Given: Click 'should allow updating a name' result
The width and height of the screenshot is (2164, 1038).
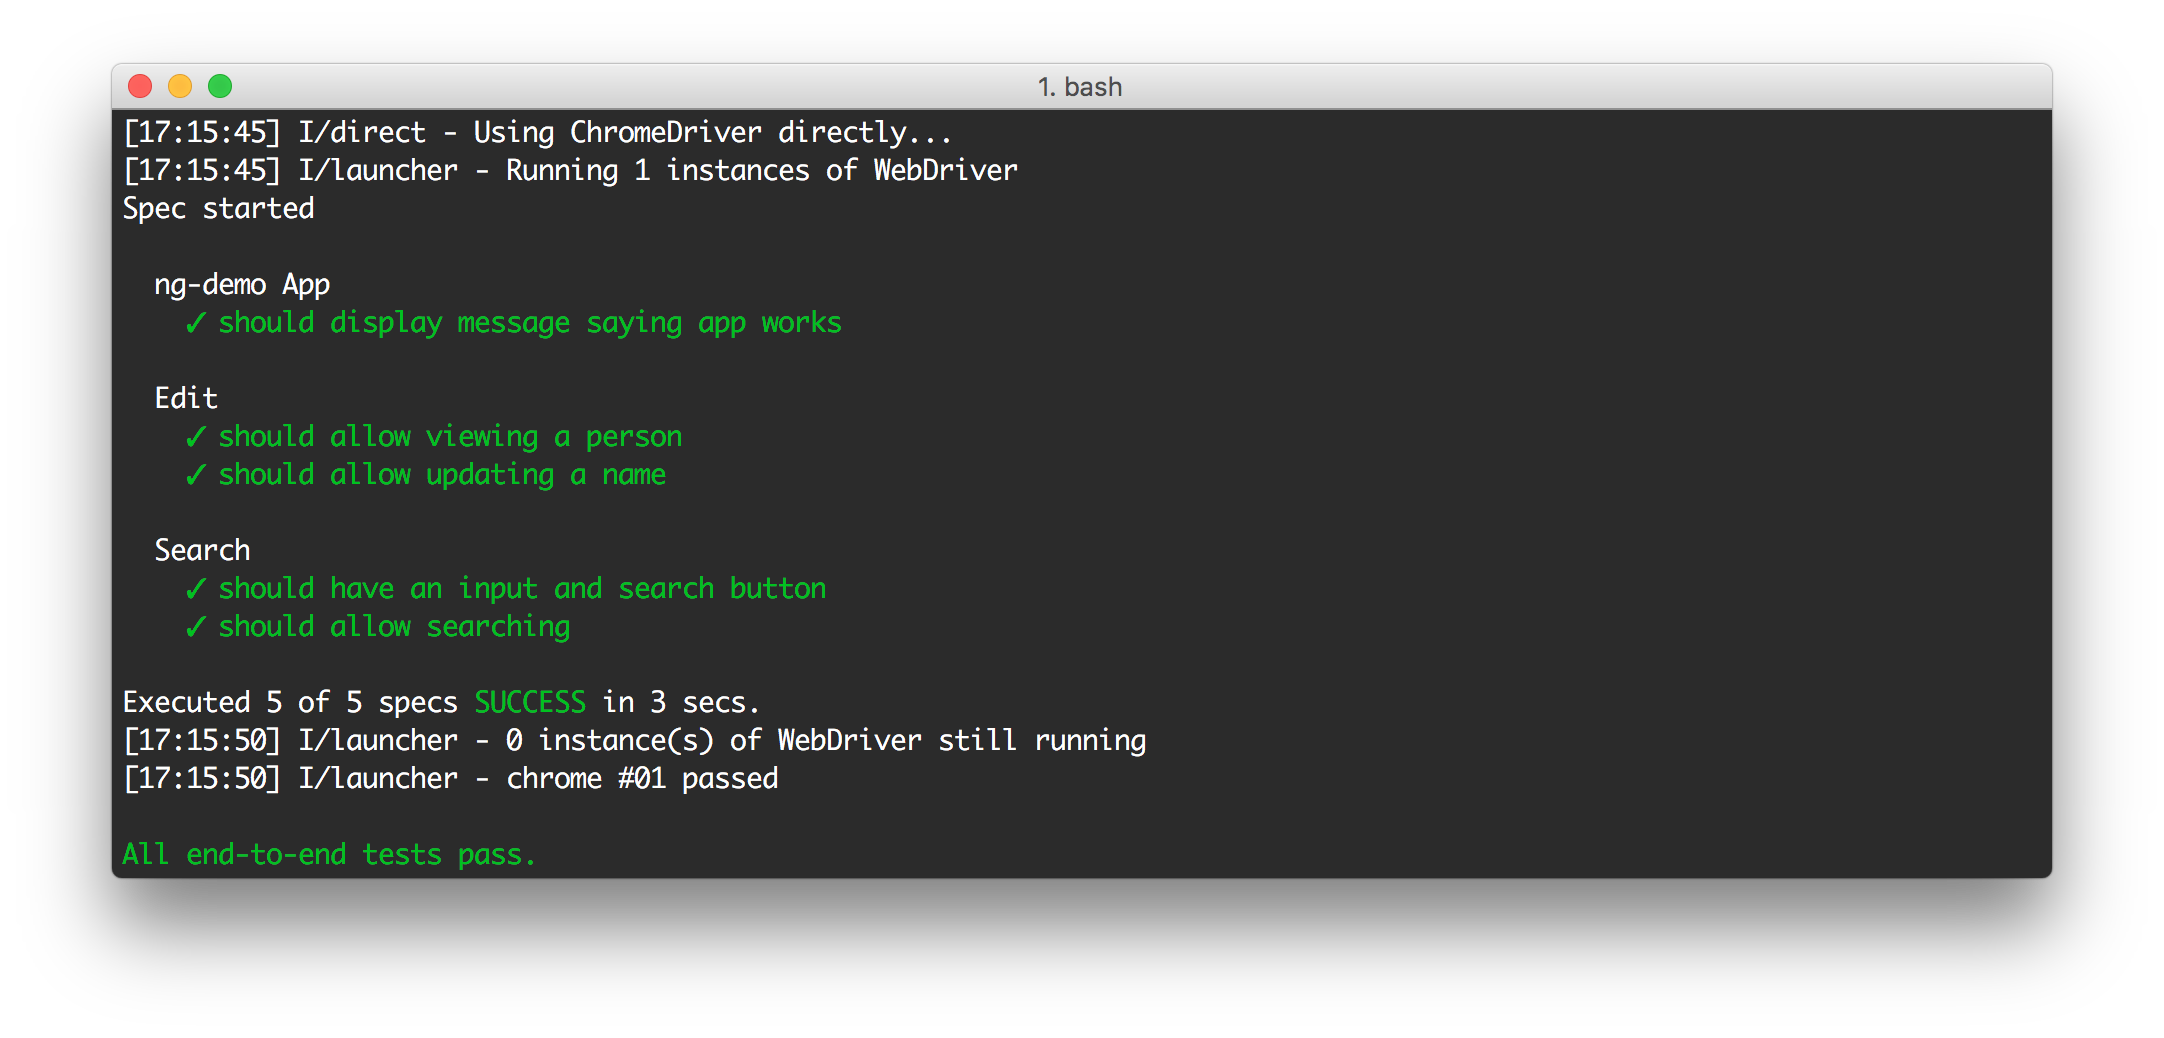Looking at the screenshot, I should [442, 475].
